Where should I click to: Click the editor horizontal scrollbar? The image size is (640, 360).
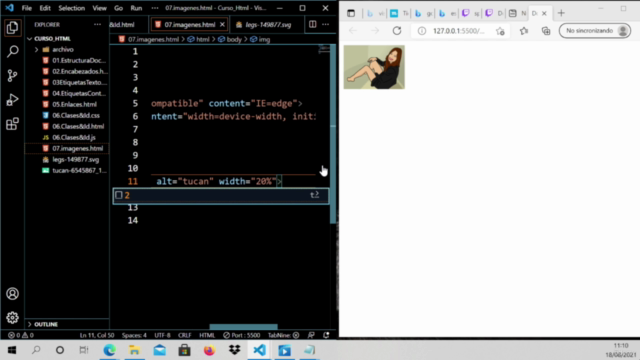click(243, 327)
